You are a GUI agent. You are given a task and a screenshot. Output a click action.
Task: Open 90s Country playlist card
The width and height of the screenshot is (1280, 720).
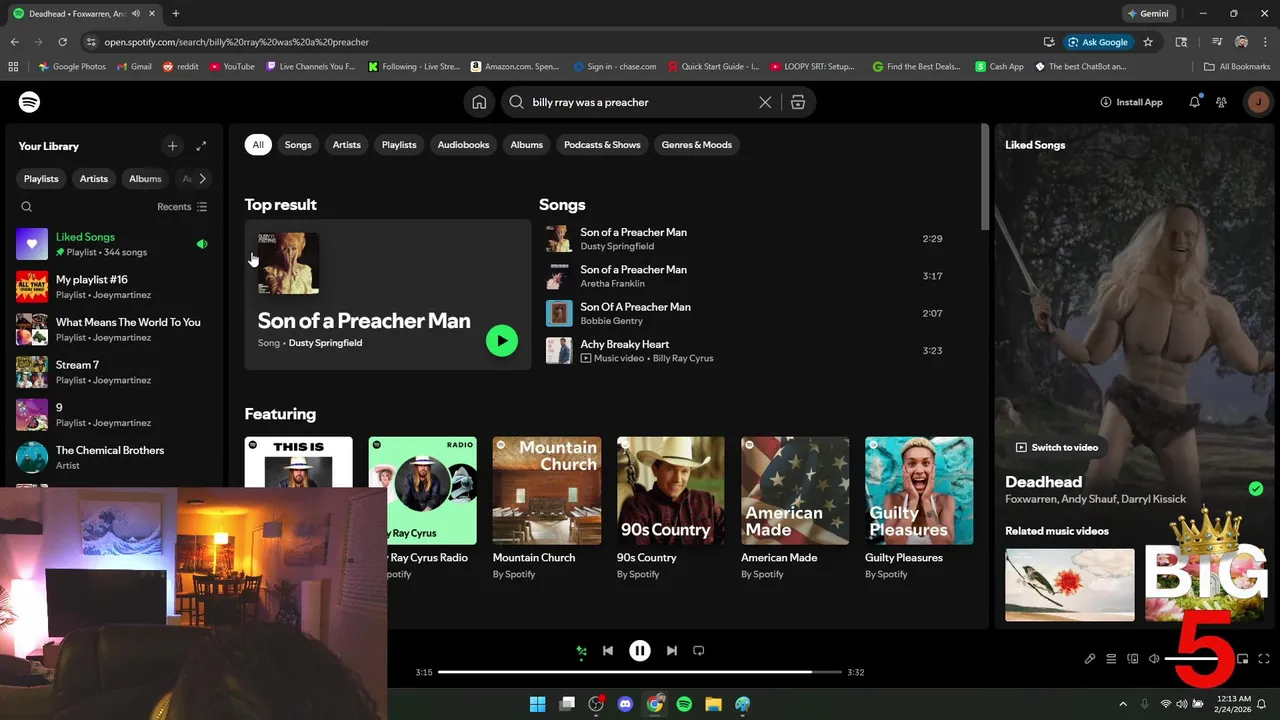(671, 509)
